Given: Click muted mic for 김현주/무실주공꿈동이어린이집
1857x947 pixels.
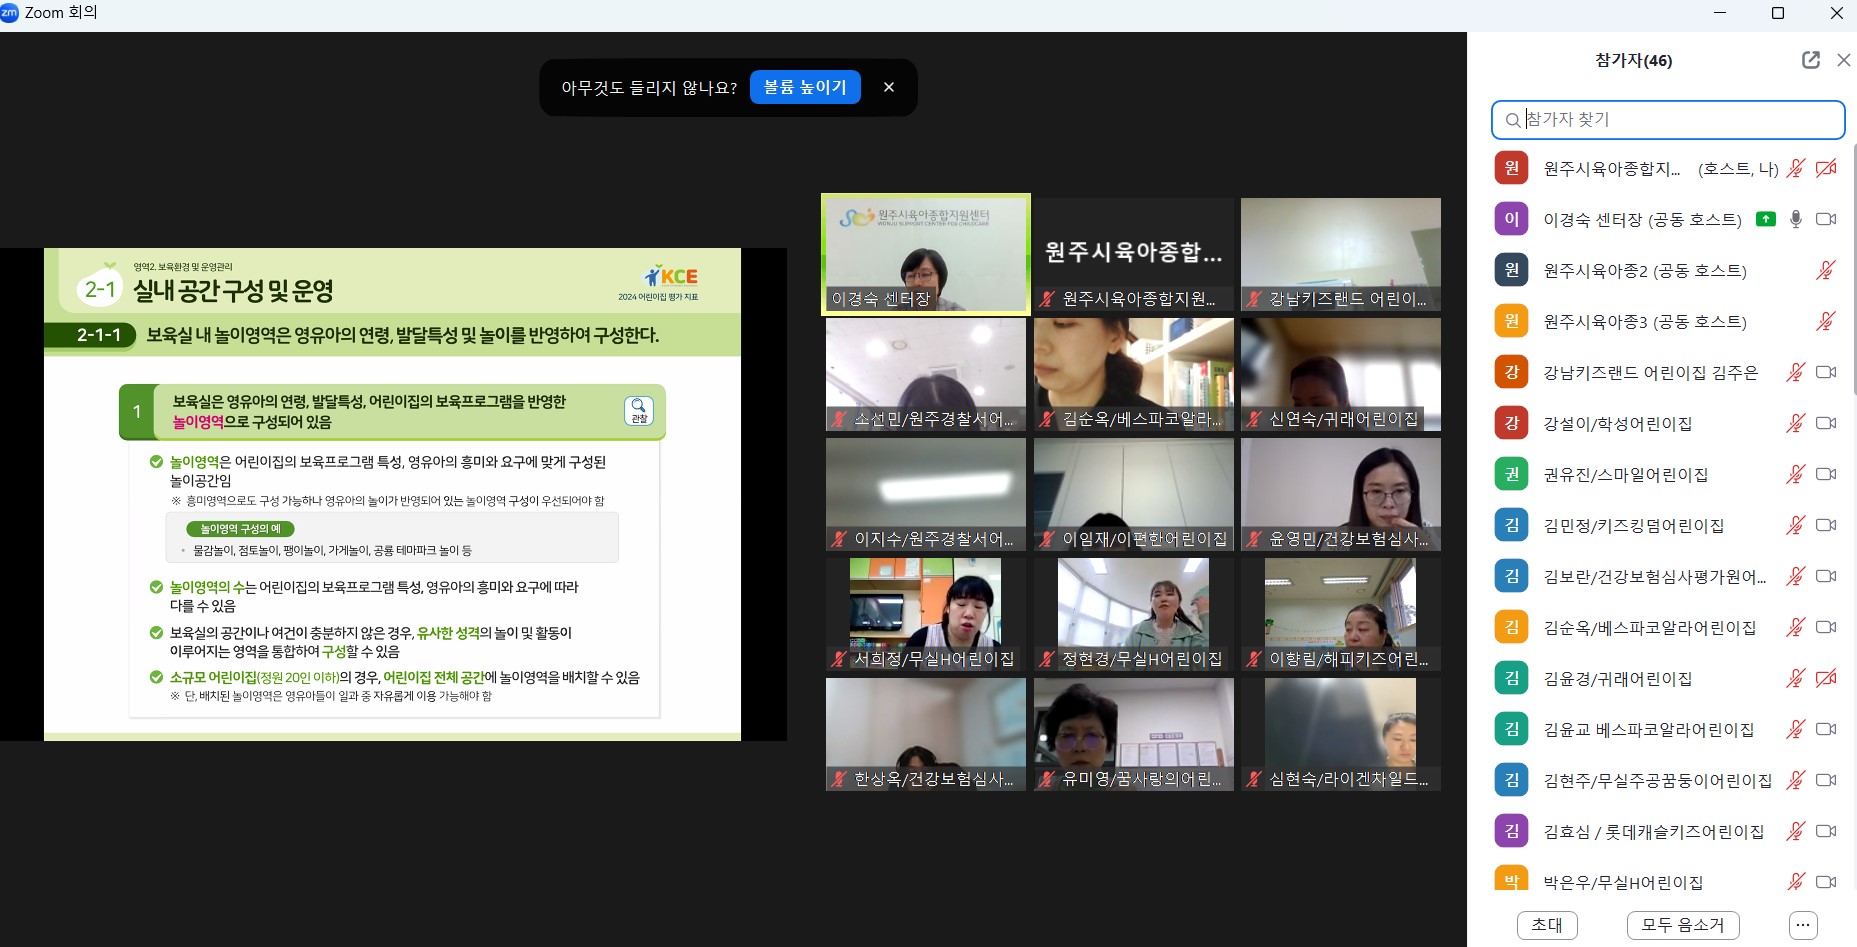Looking at the screenshot, I should coord(1796,780).
